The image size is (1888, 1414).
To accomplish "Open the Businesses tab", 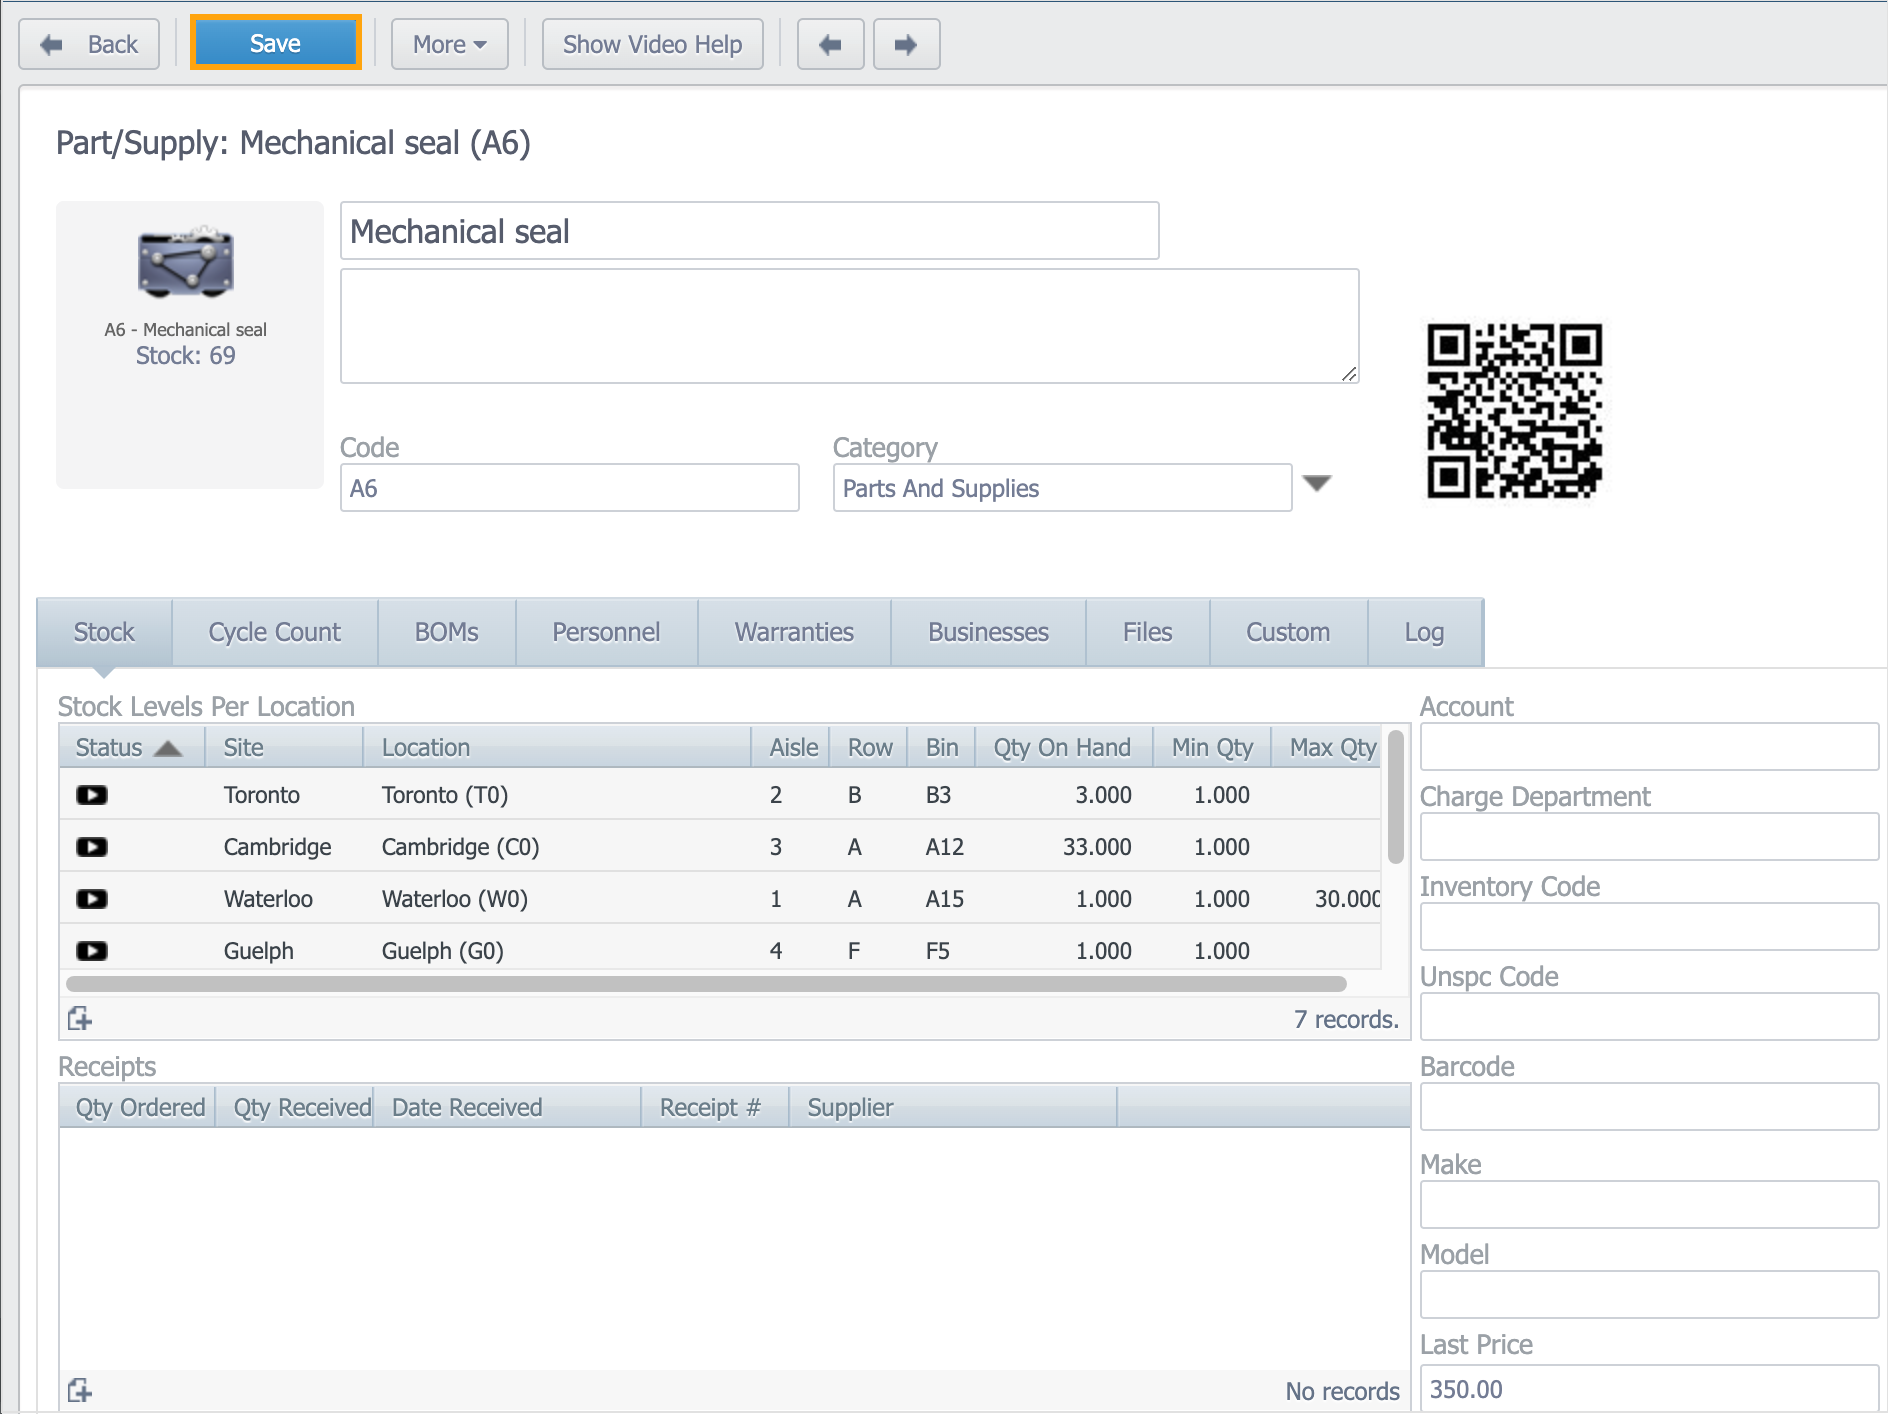I will click(x=988, y=632).
